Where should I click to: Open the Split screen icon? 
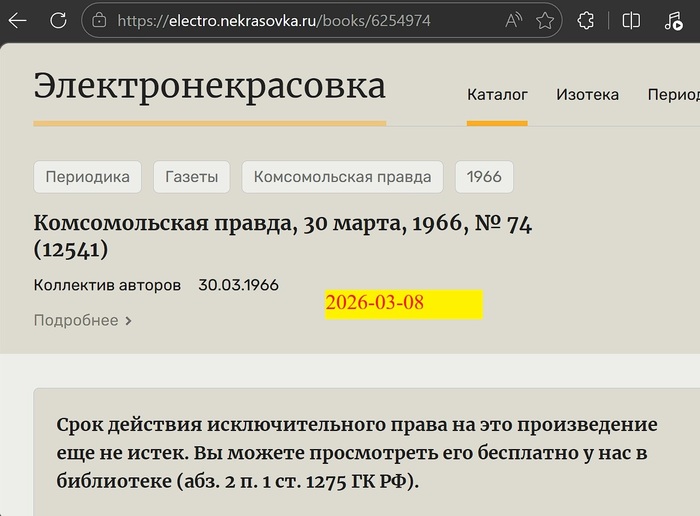631,20
